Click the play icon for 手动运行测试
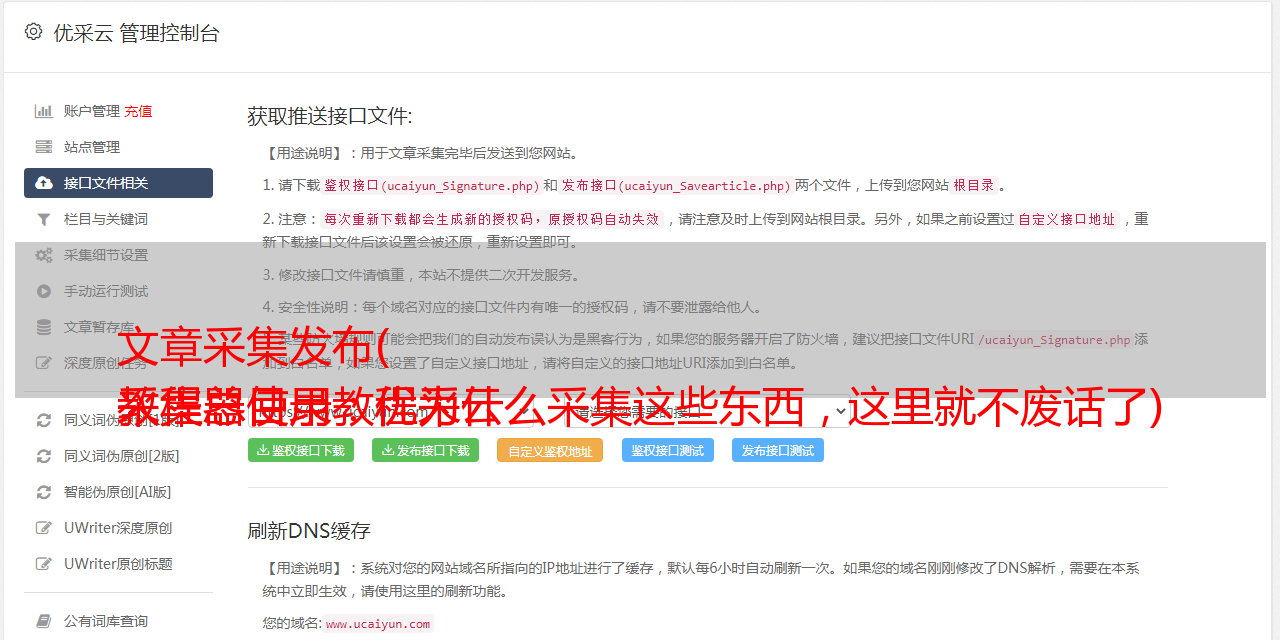Image resolution: width=1280 pixels, height=640 pixels. (x=44, y=291)
